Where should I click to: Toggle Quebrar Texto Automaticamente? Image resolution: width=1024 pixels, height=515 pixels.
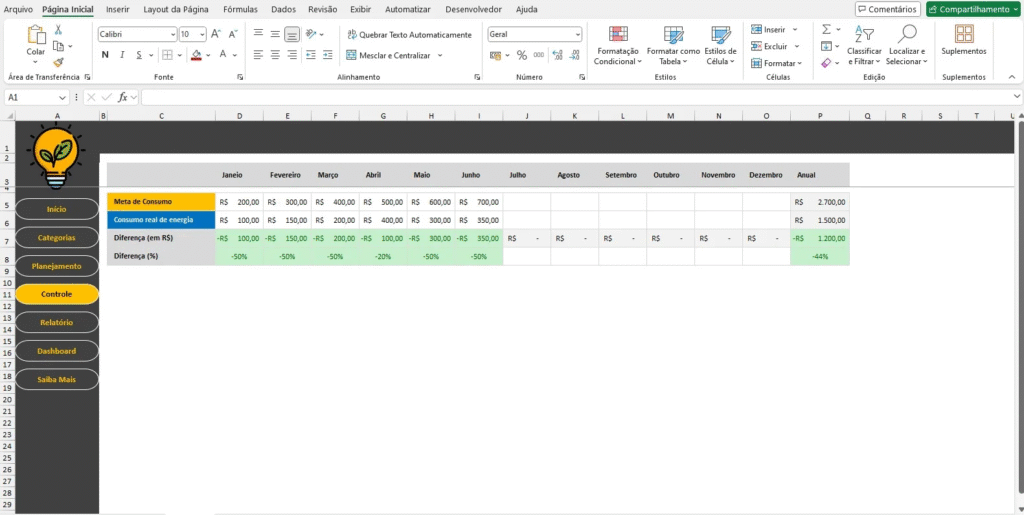(x=409, y=34)
